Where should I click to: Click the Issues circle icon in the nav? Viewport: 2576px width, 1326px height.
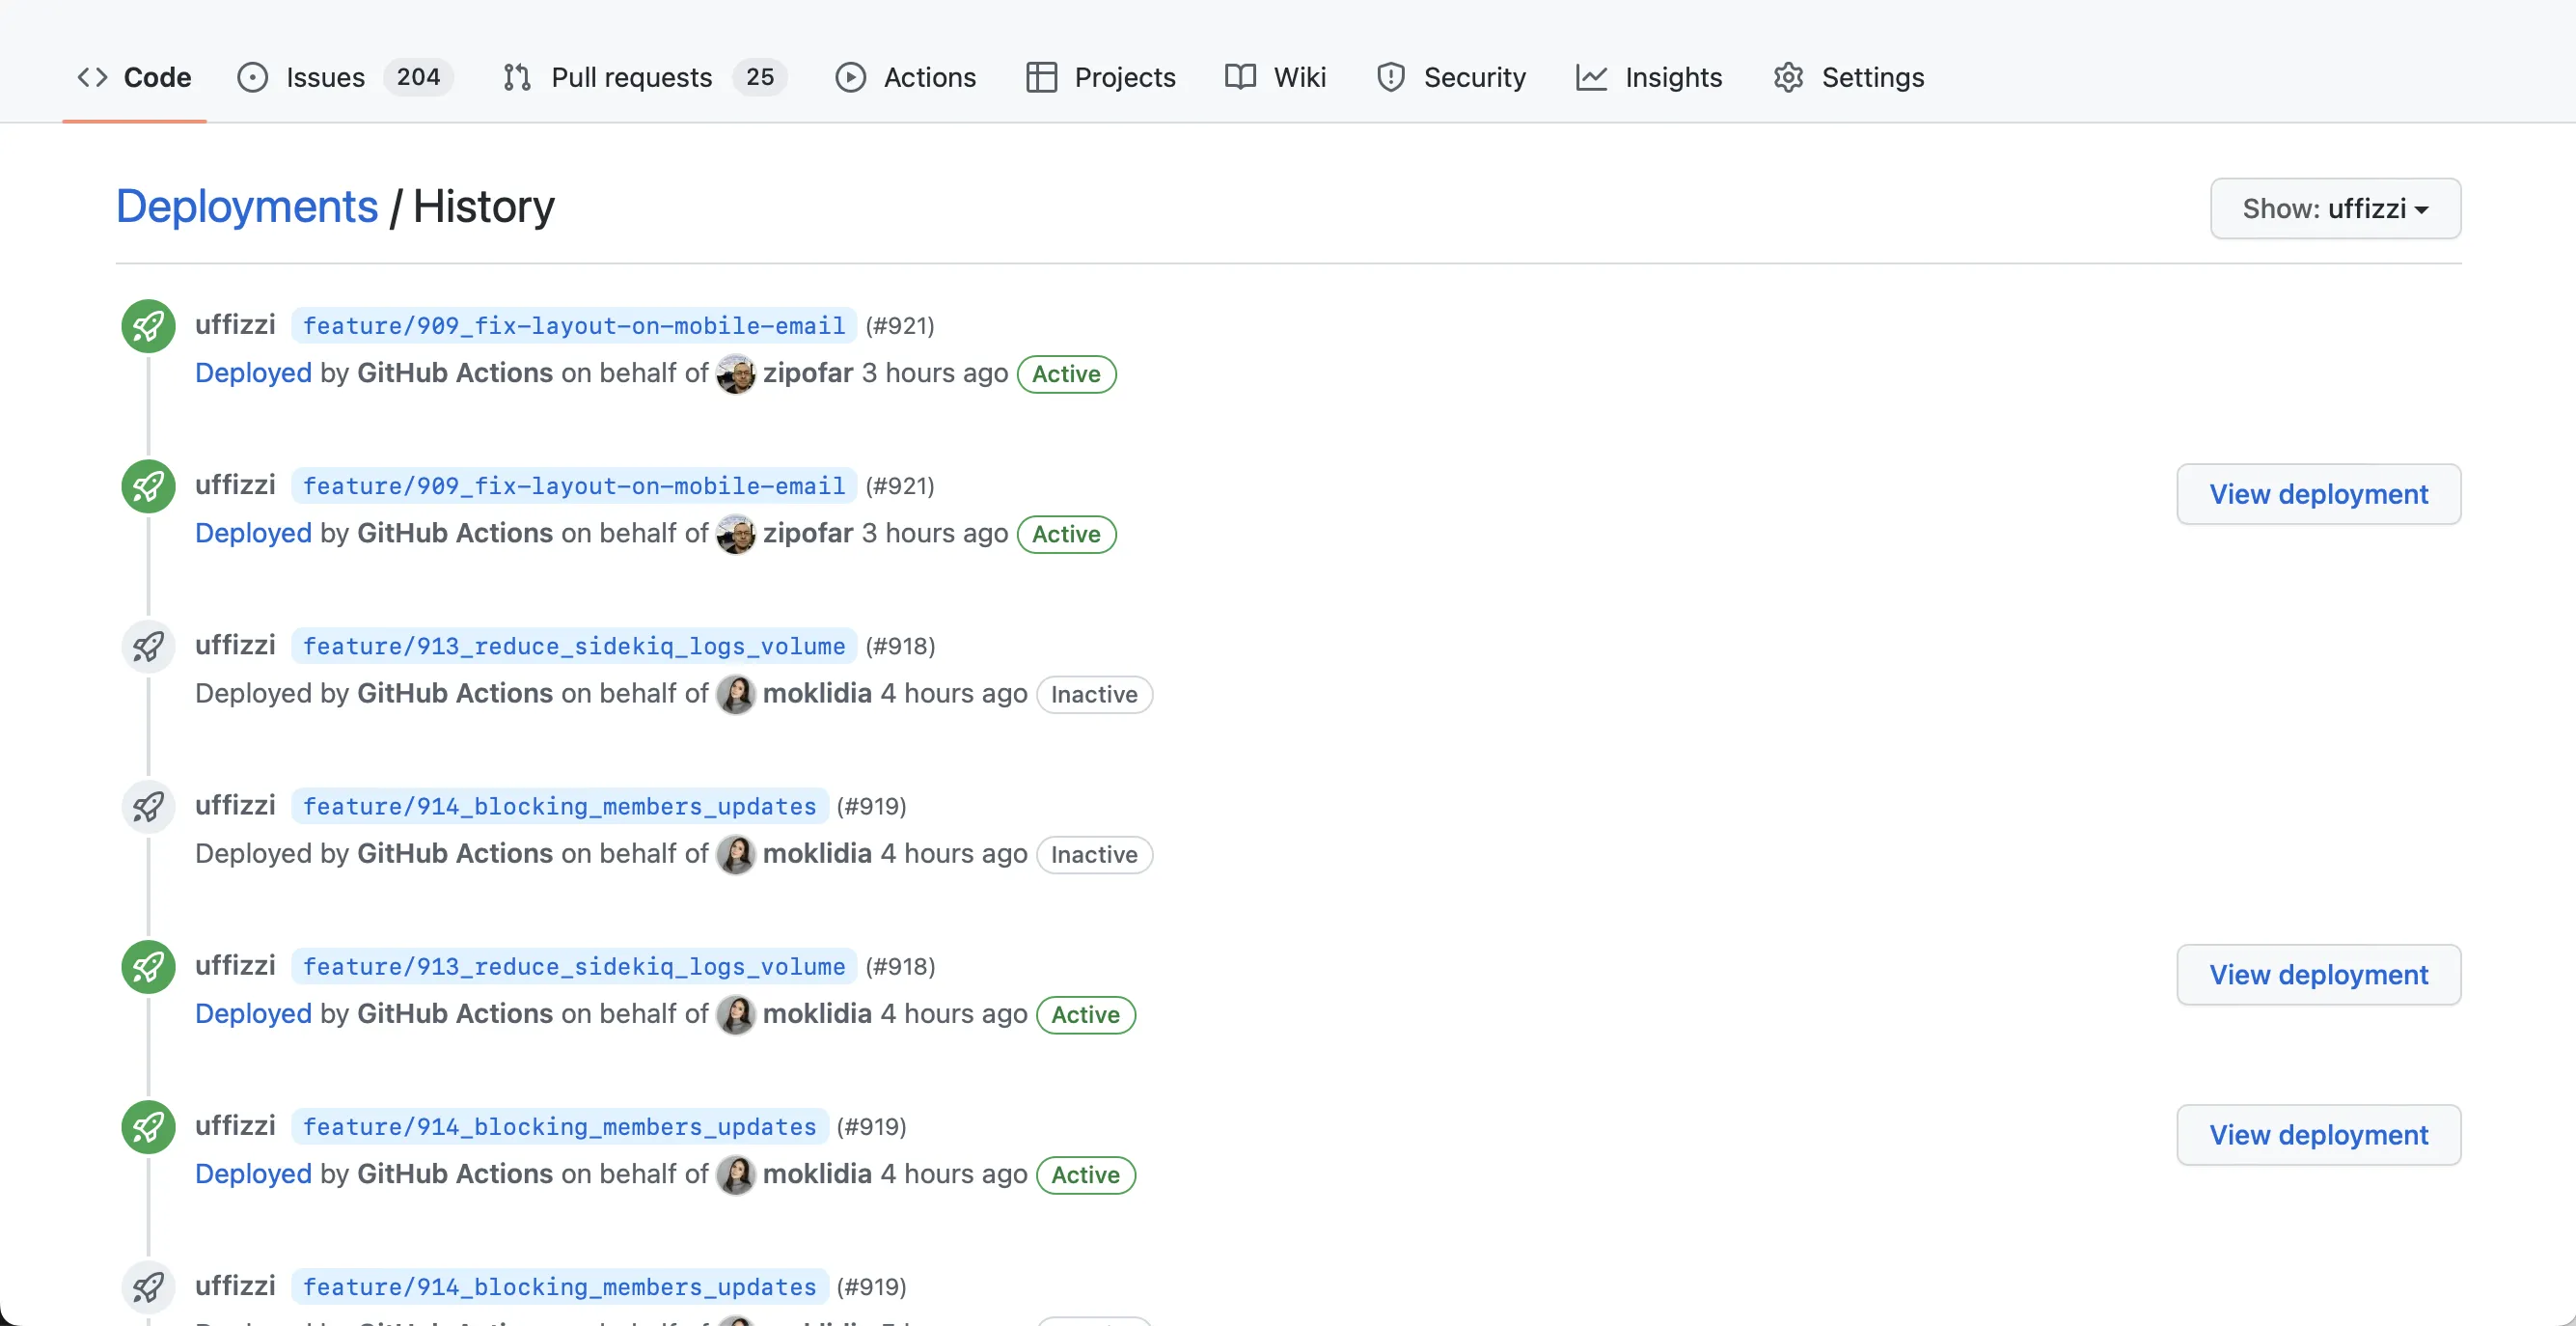tap(252, 77)
